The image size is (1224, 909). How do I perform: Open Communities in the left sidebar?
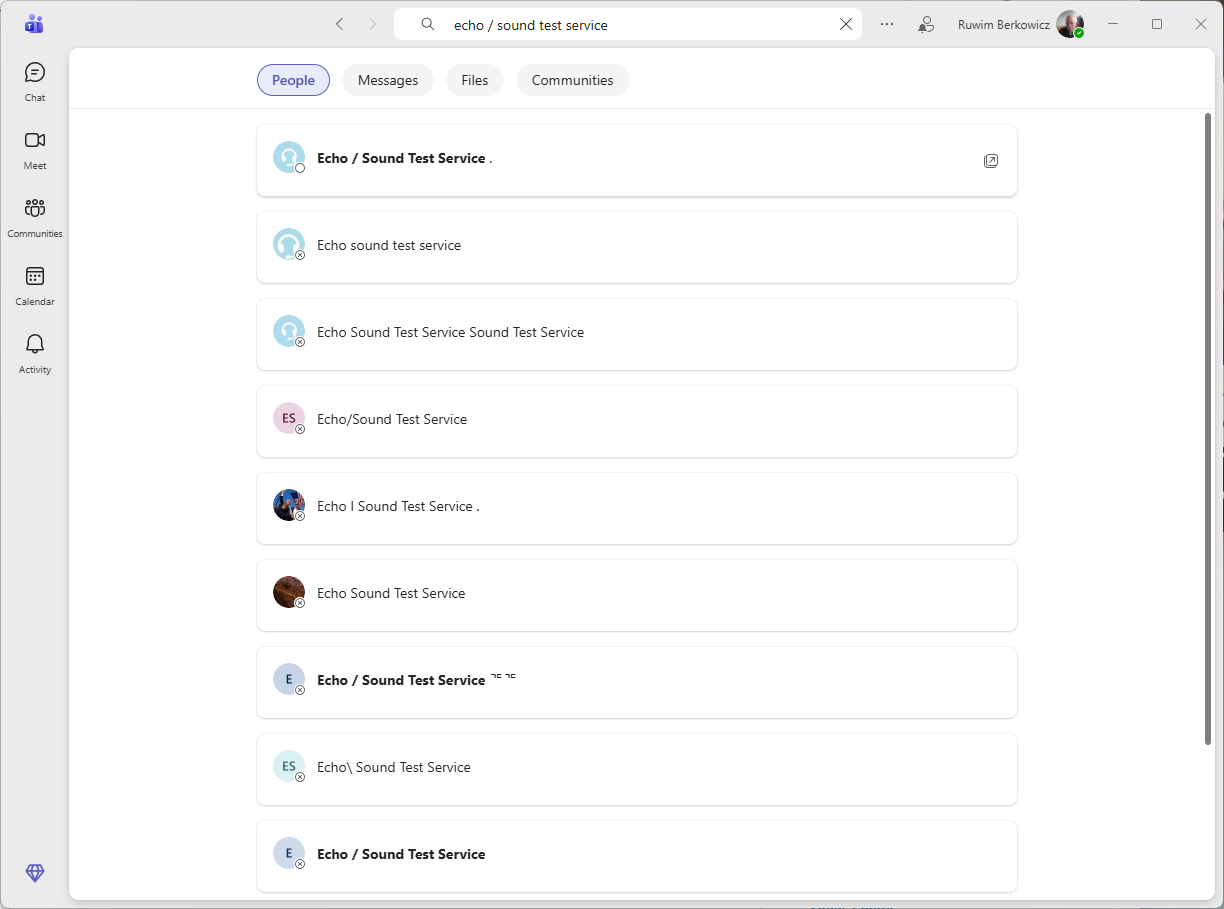(35, 217)
